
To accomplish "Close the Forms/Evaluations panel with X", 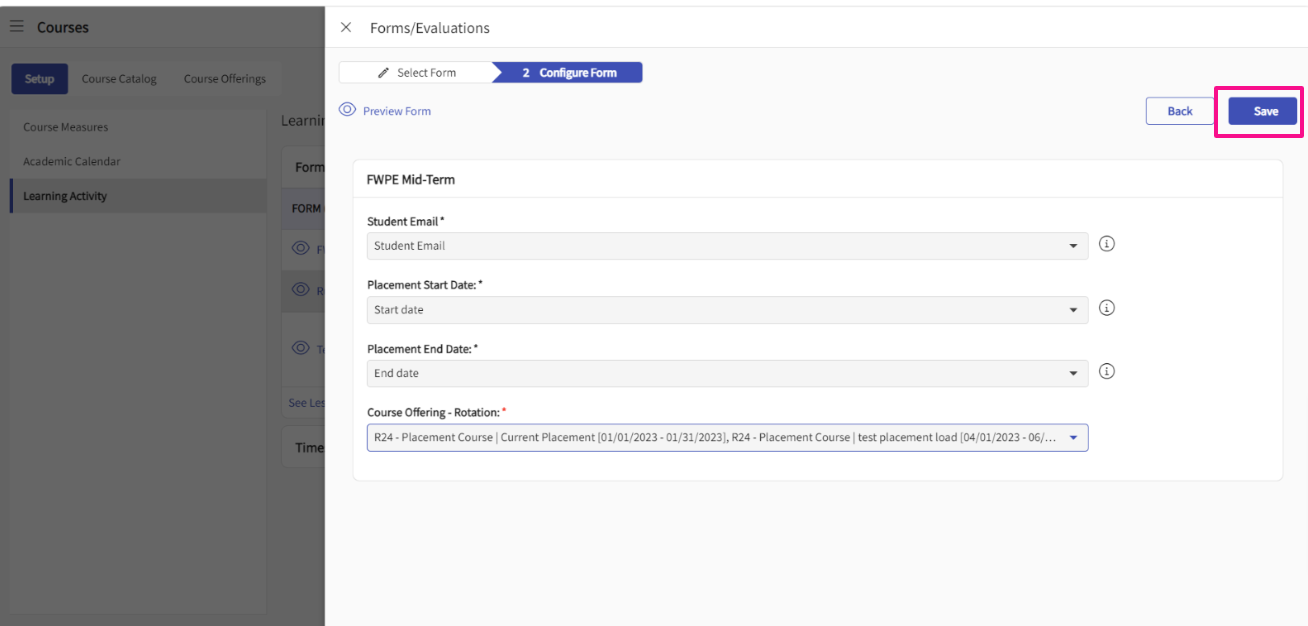I will [x=346, y=28].
